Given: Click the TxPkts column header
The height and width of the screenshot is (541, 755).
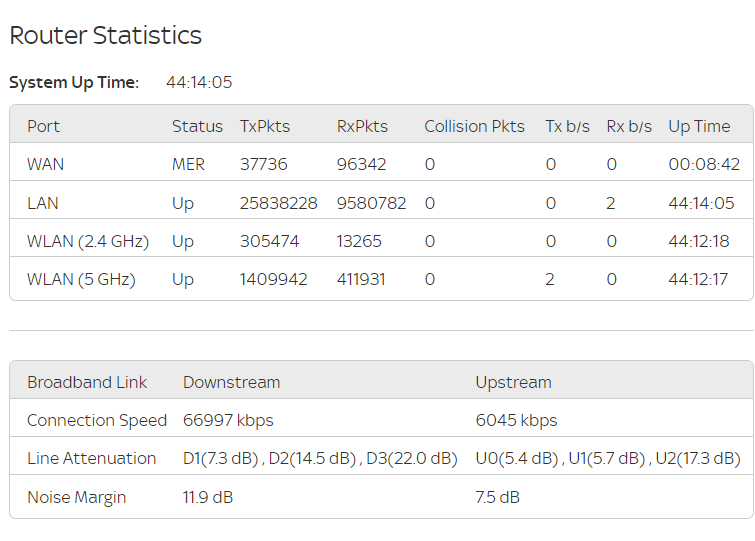Looking at the screenshot, I should [x=265, y=126].
